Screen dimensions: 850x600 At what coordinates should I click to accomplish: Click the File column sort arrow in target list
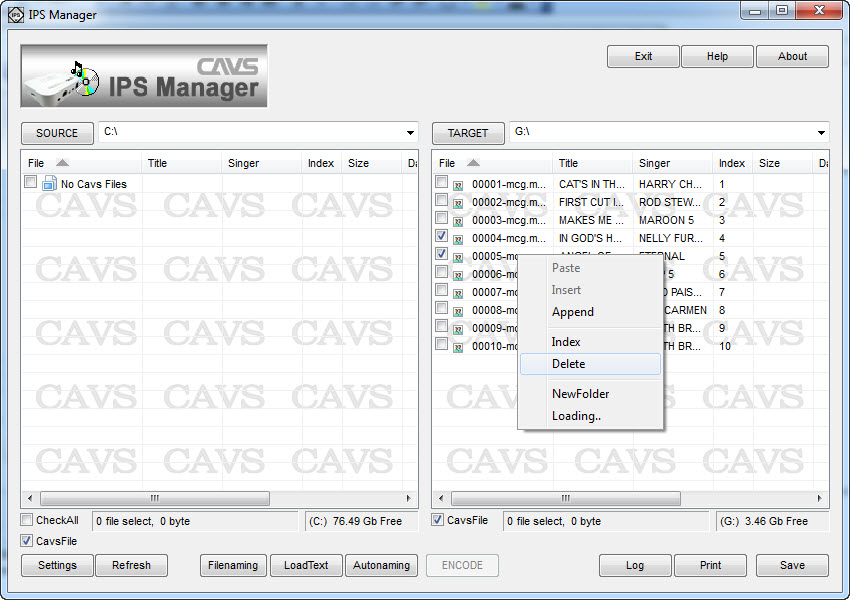coord(473,163)
